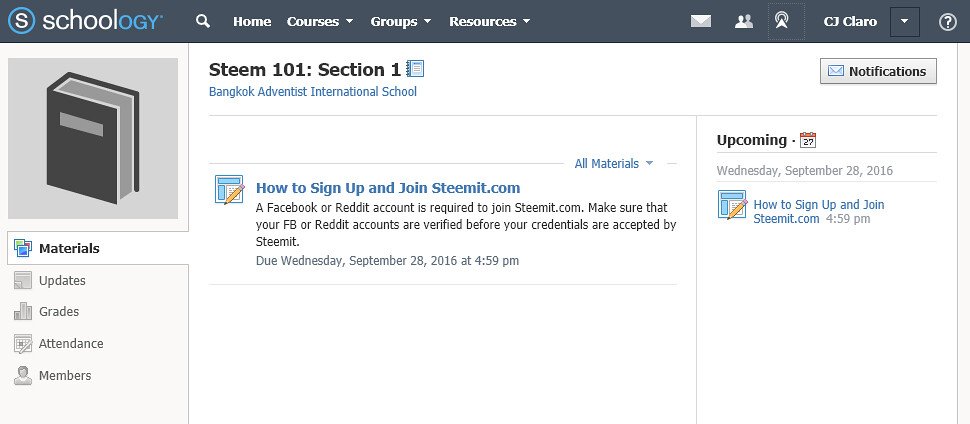The width and height of the screenshot is (970, 424).
Task: Open the account dropdown arrow next to CJ Claro
Action: [904, 22]
